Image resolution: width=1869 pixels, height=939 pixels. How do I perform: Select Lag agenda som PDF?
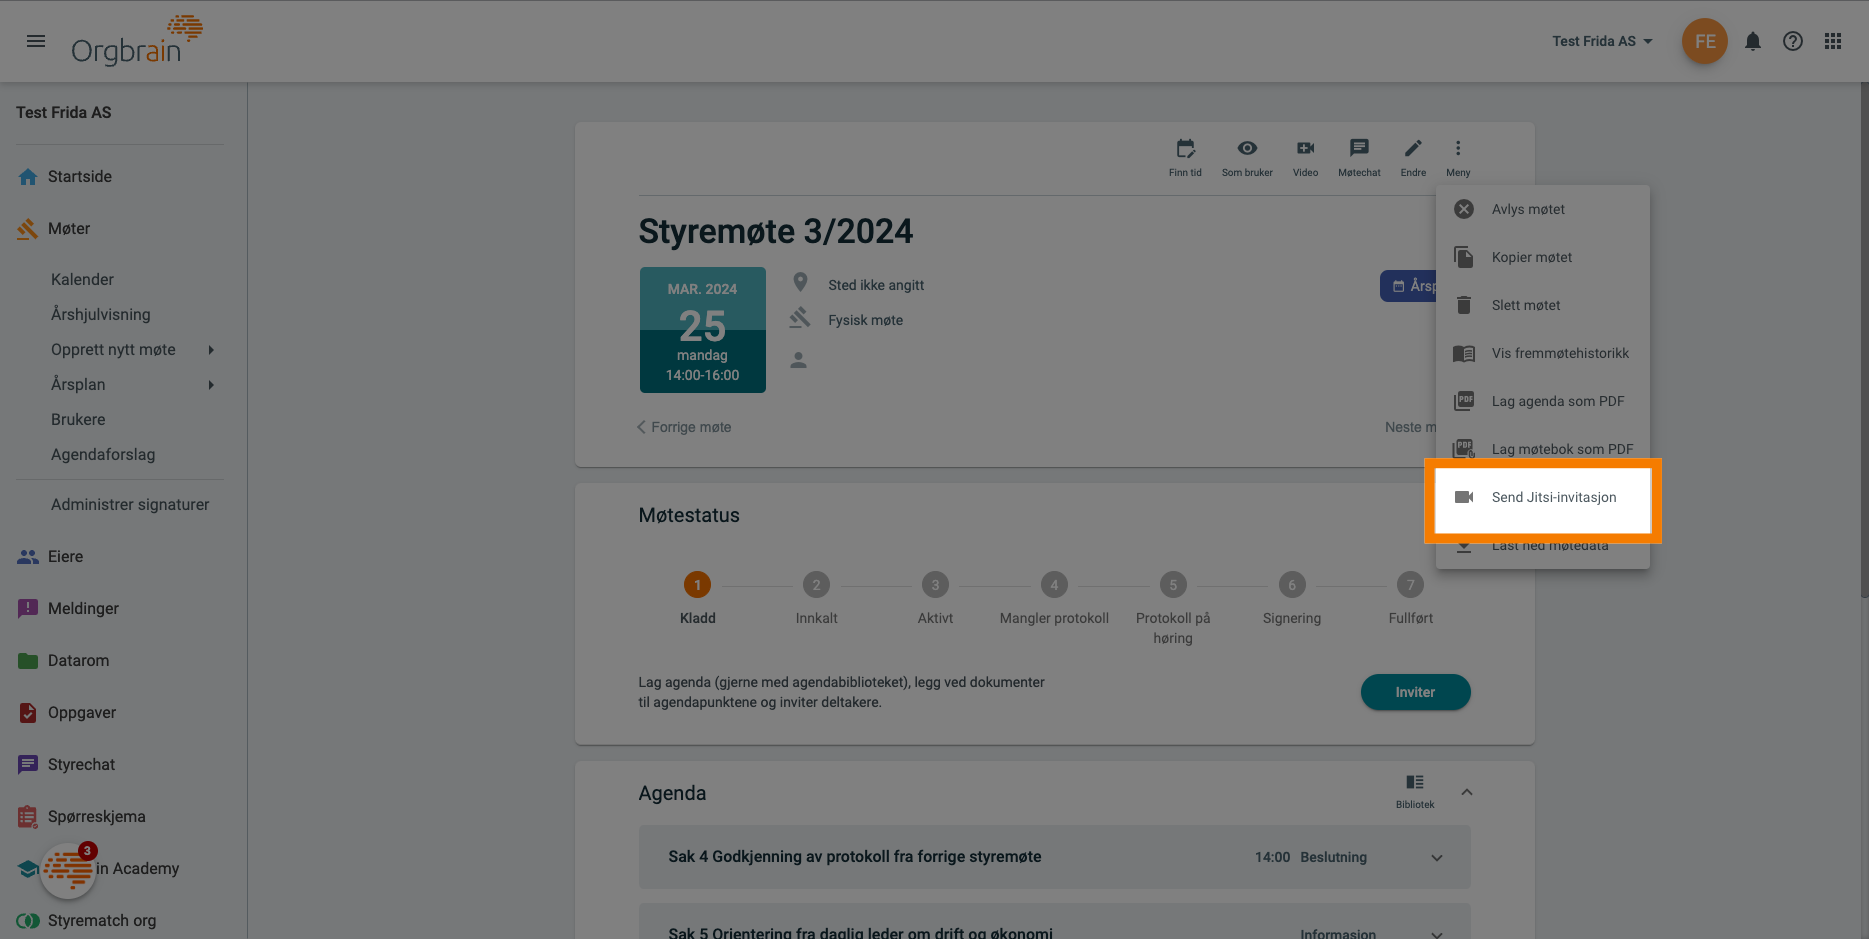[x=1543, y=401]
